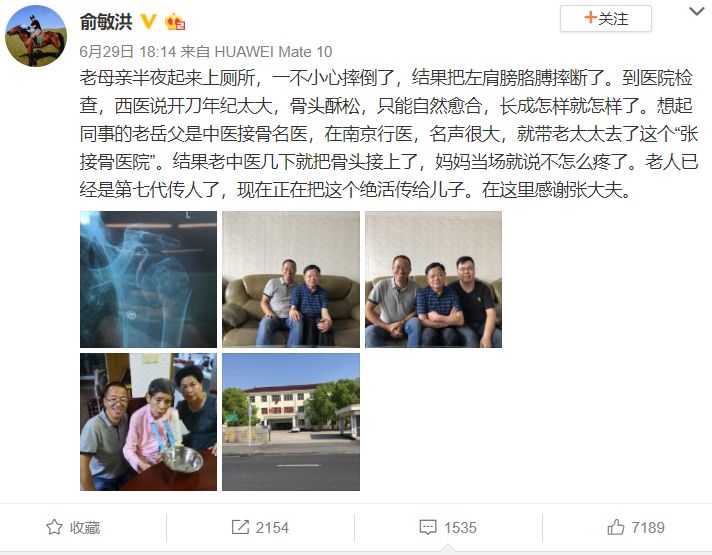Click the star icon to favorite the post
The image size is (712, 555).
click(x=54, y=527)
